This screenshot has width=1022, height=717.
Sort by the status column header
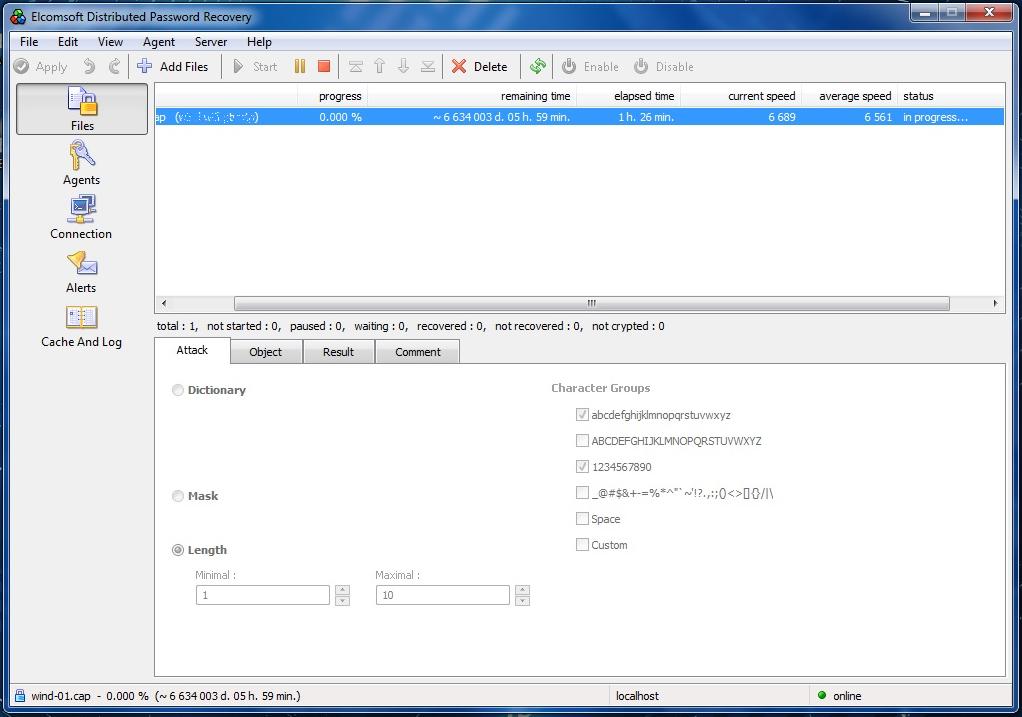click(x=950, y=96)
